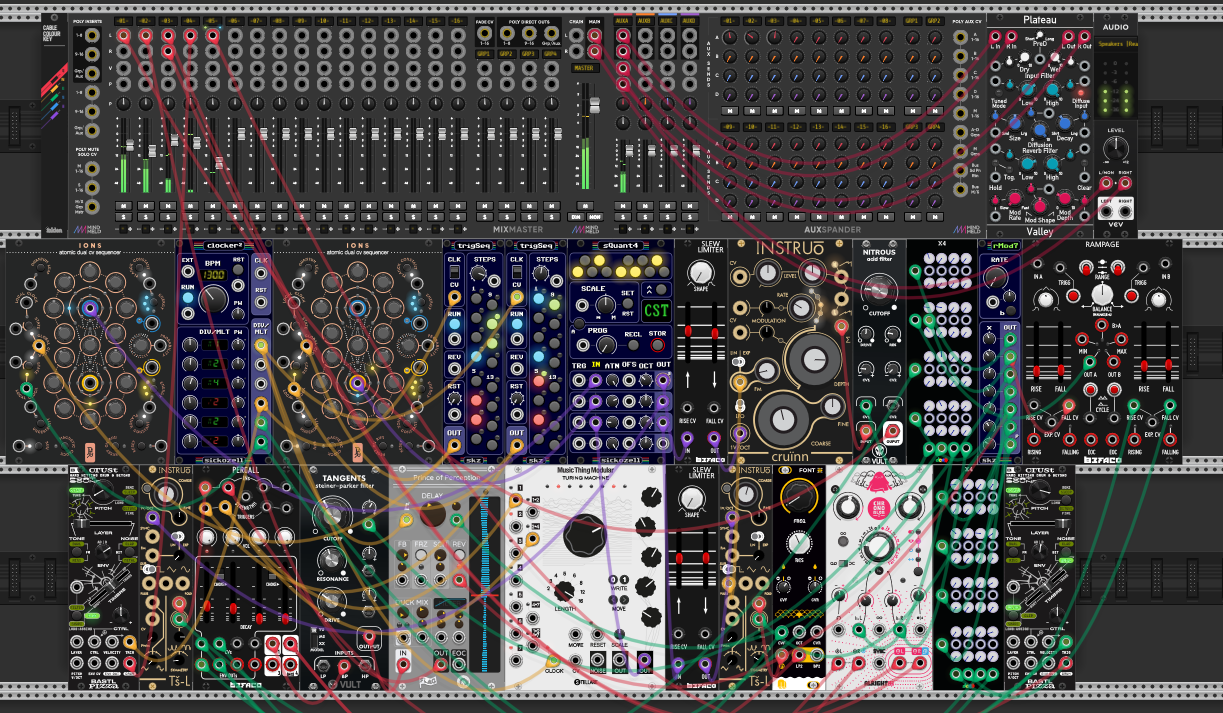1223x713 pixels.
Task: Click the Nitrous CUTOFF knob
Action: 879,290
